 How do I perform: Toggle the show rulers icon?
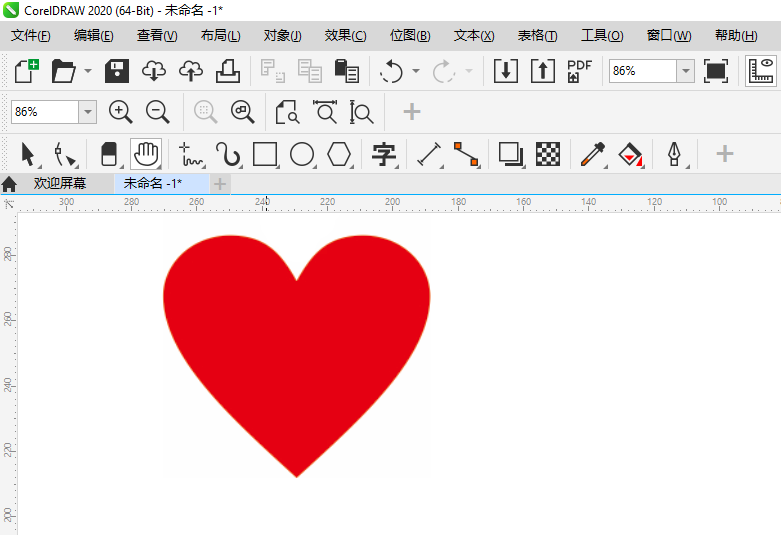pos(761,71)
